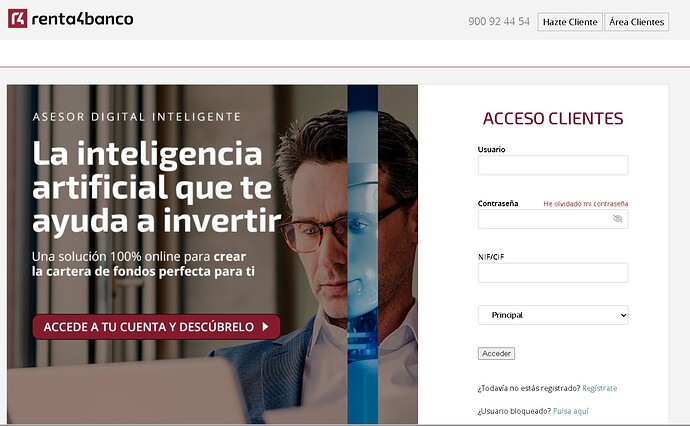690x426 pixels.
Task: Focus the Contraseña field
Action: coord(553,219)
